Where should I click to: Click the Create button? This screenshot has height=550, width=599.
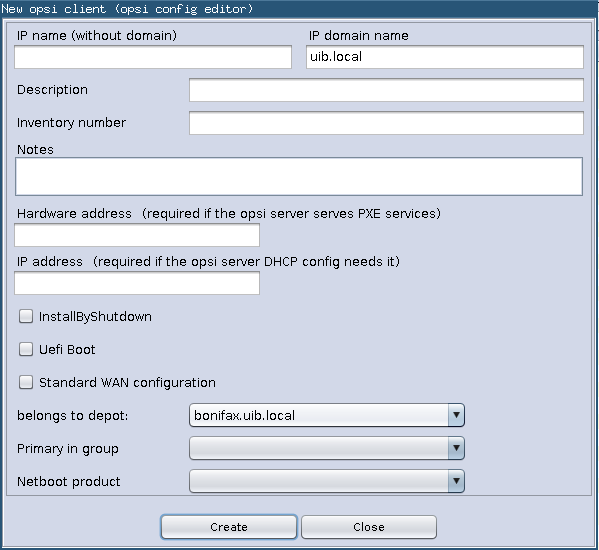coord(229,527)
